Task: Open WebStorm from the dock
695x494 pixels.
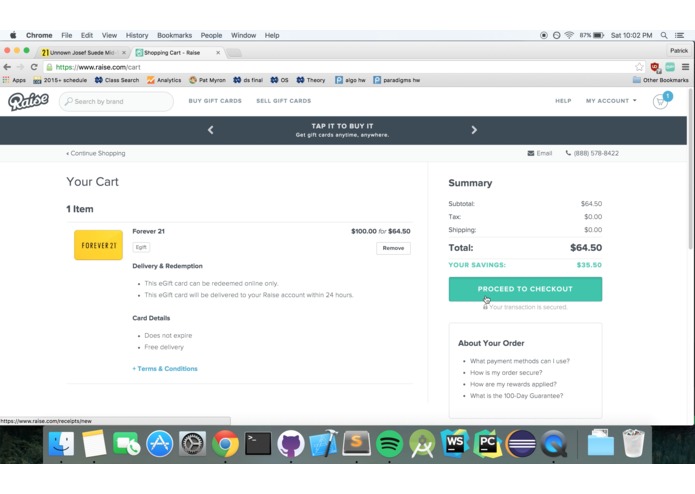Action: 455,443
